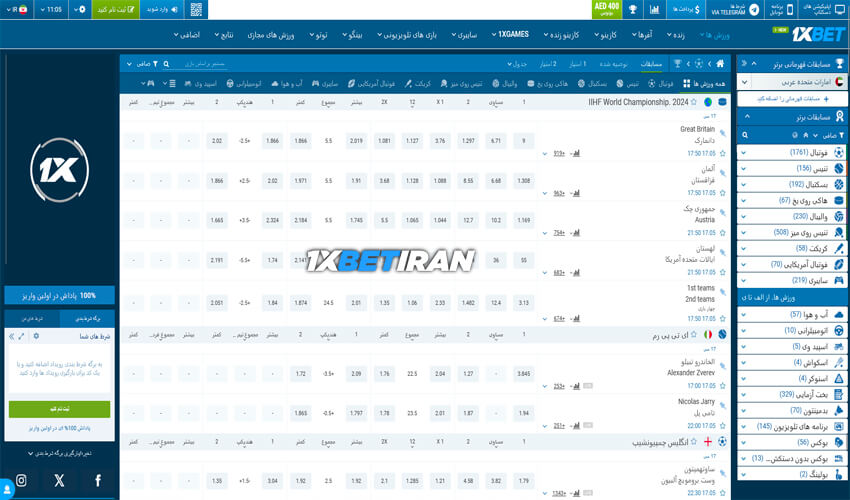
Task: Favorite the 22:30 ساوتهمپتون match star
Action: click(723, 492)
